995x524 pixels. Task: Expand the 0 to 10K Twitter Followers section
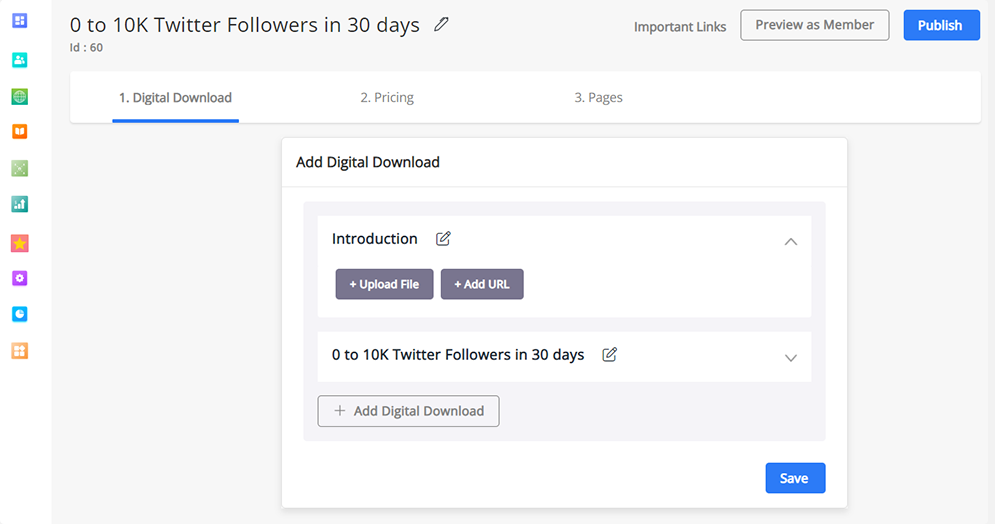(791, 358)
